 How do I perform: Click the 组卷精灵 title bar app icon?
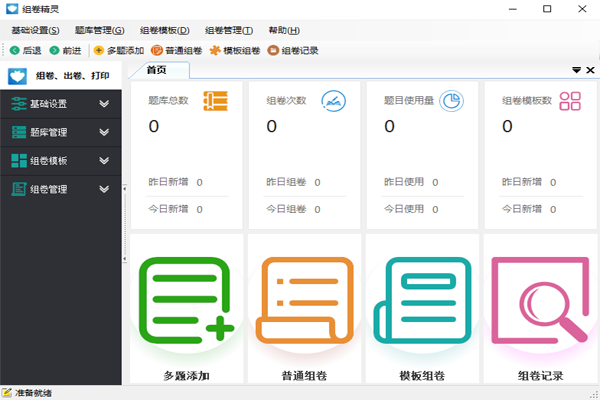click(x=12, y=8)
